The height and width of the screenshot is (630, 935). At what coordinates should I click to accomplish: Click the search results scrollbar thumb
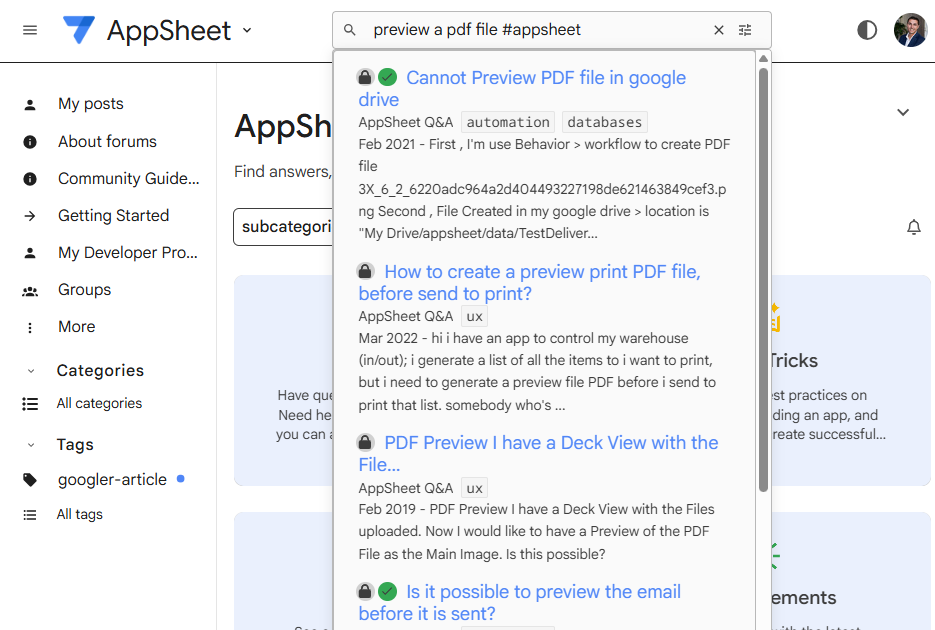click(763, 280)
